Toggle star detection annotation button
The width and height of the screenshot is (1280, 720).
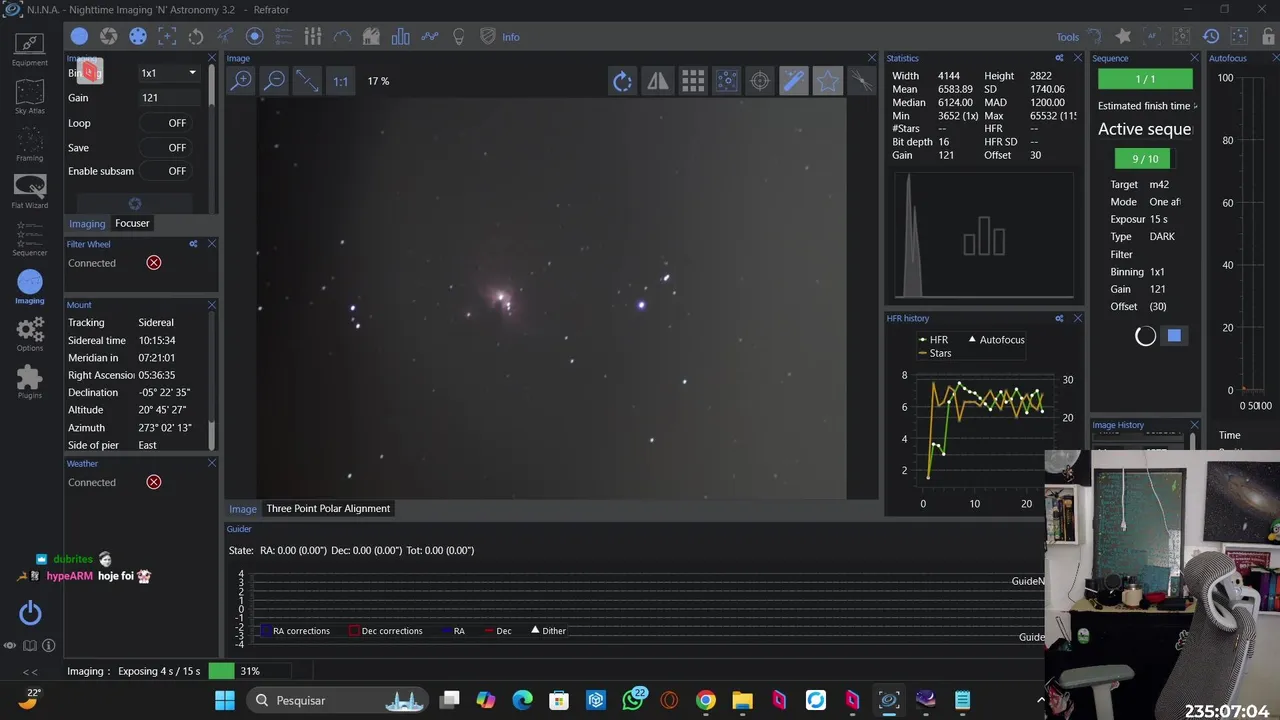726,81
